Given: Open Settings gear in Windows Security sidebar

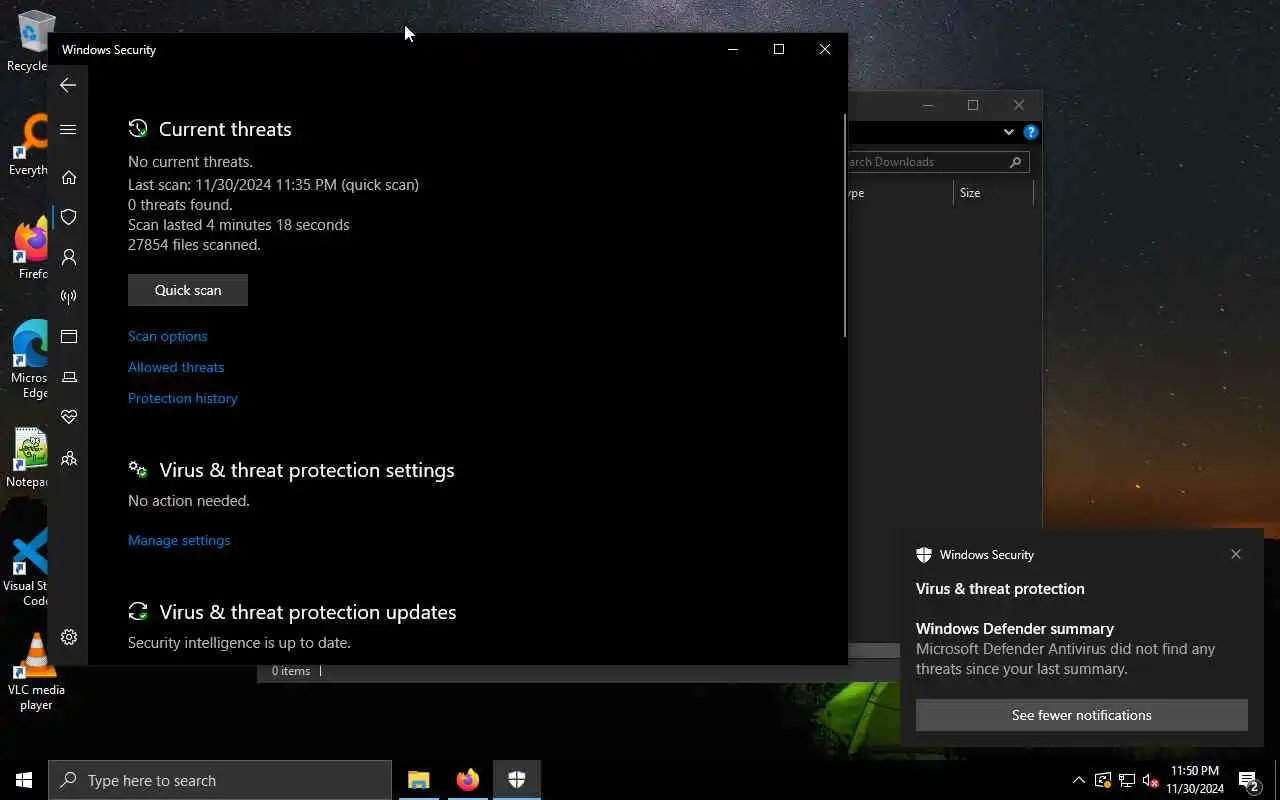Looking at the screenshot, I should [x=68, y=637].
